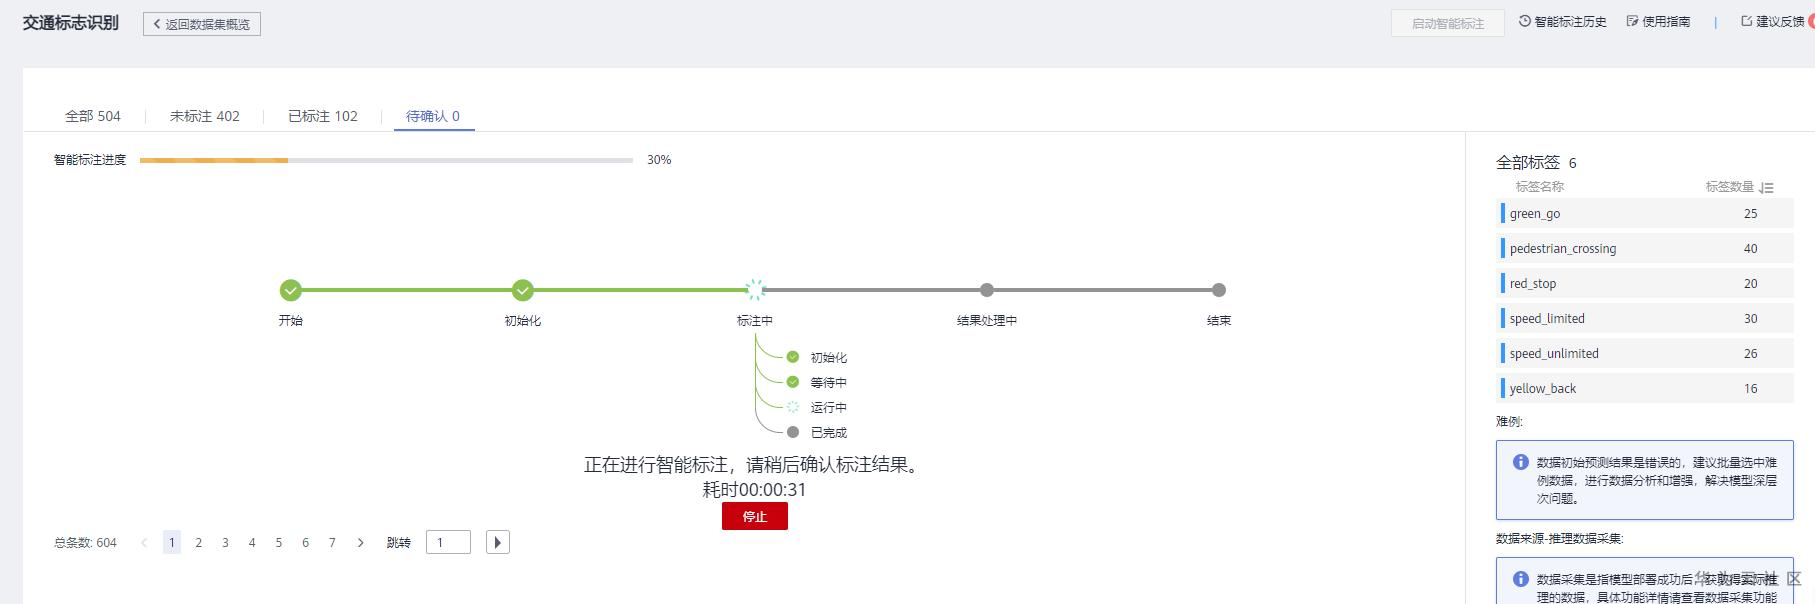
Task: Click the 标签数量 column header
Action: pyautogui.click(x=1730, y=187)
